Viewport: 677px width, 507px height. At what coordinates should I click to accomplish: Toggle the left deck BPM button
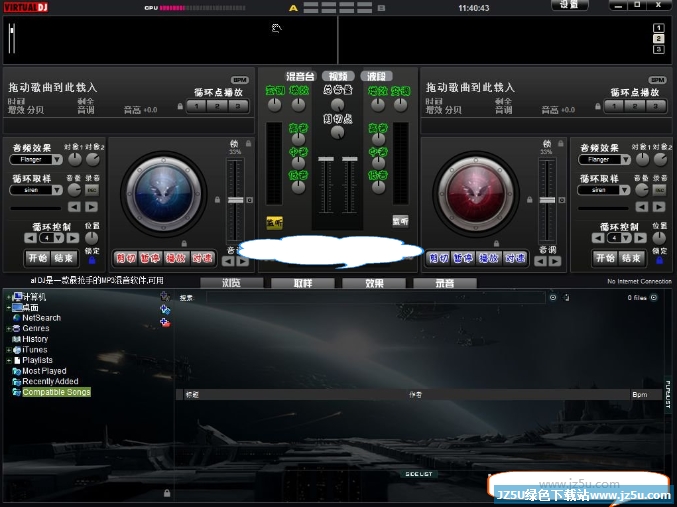(240, 80)
